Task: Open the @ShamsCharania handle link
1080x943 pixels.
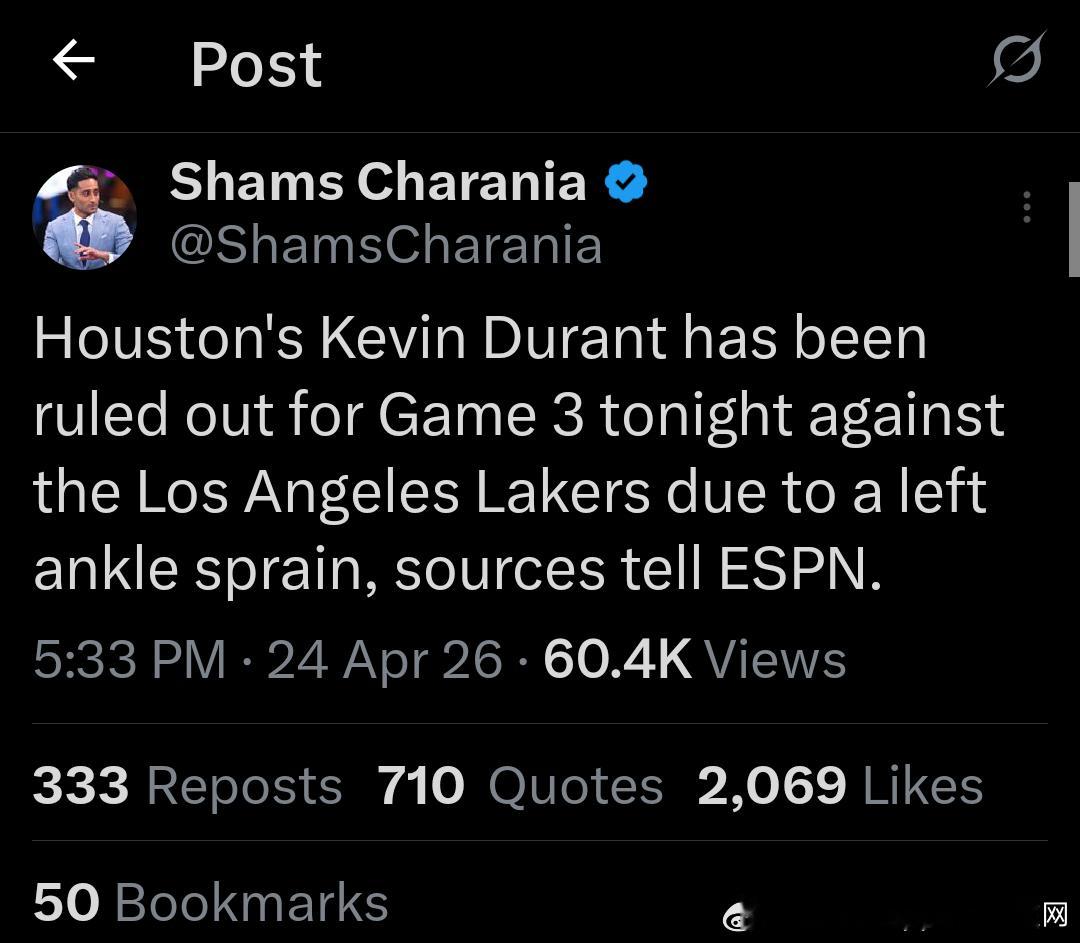Action: pyautogui.click(x=385, y=245)
